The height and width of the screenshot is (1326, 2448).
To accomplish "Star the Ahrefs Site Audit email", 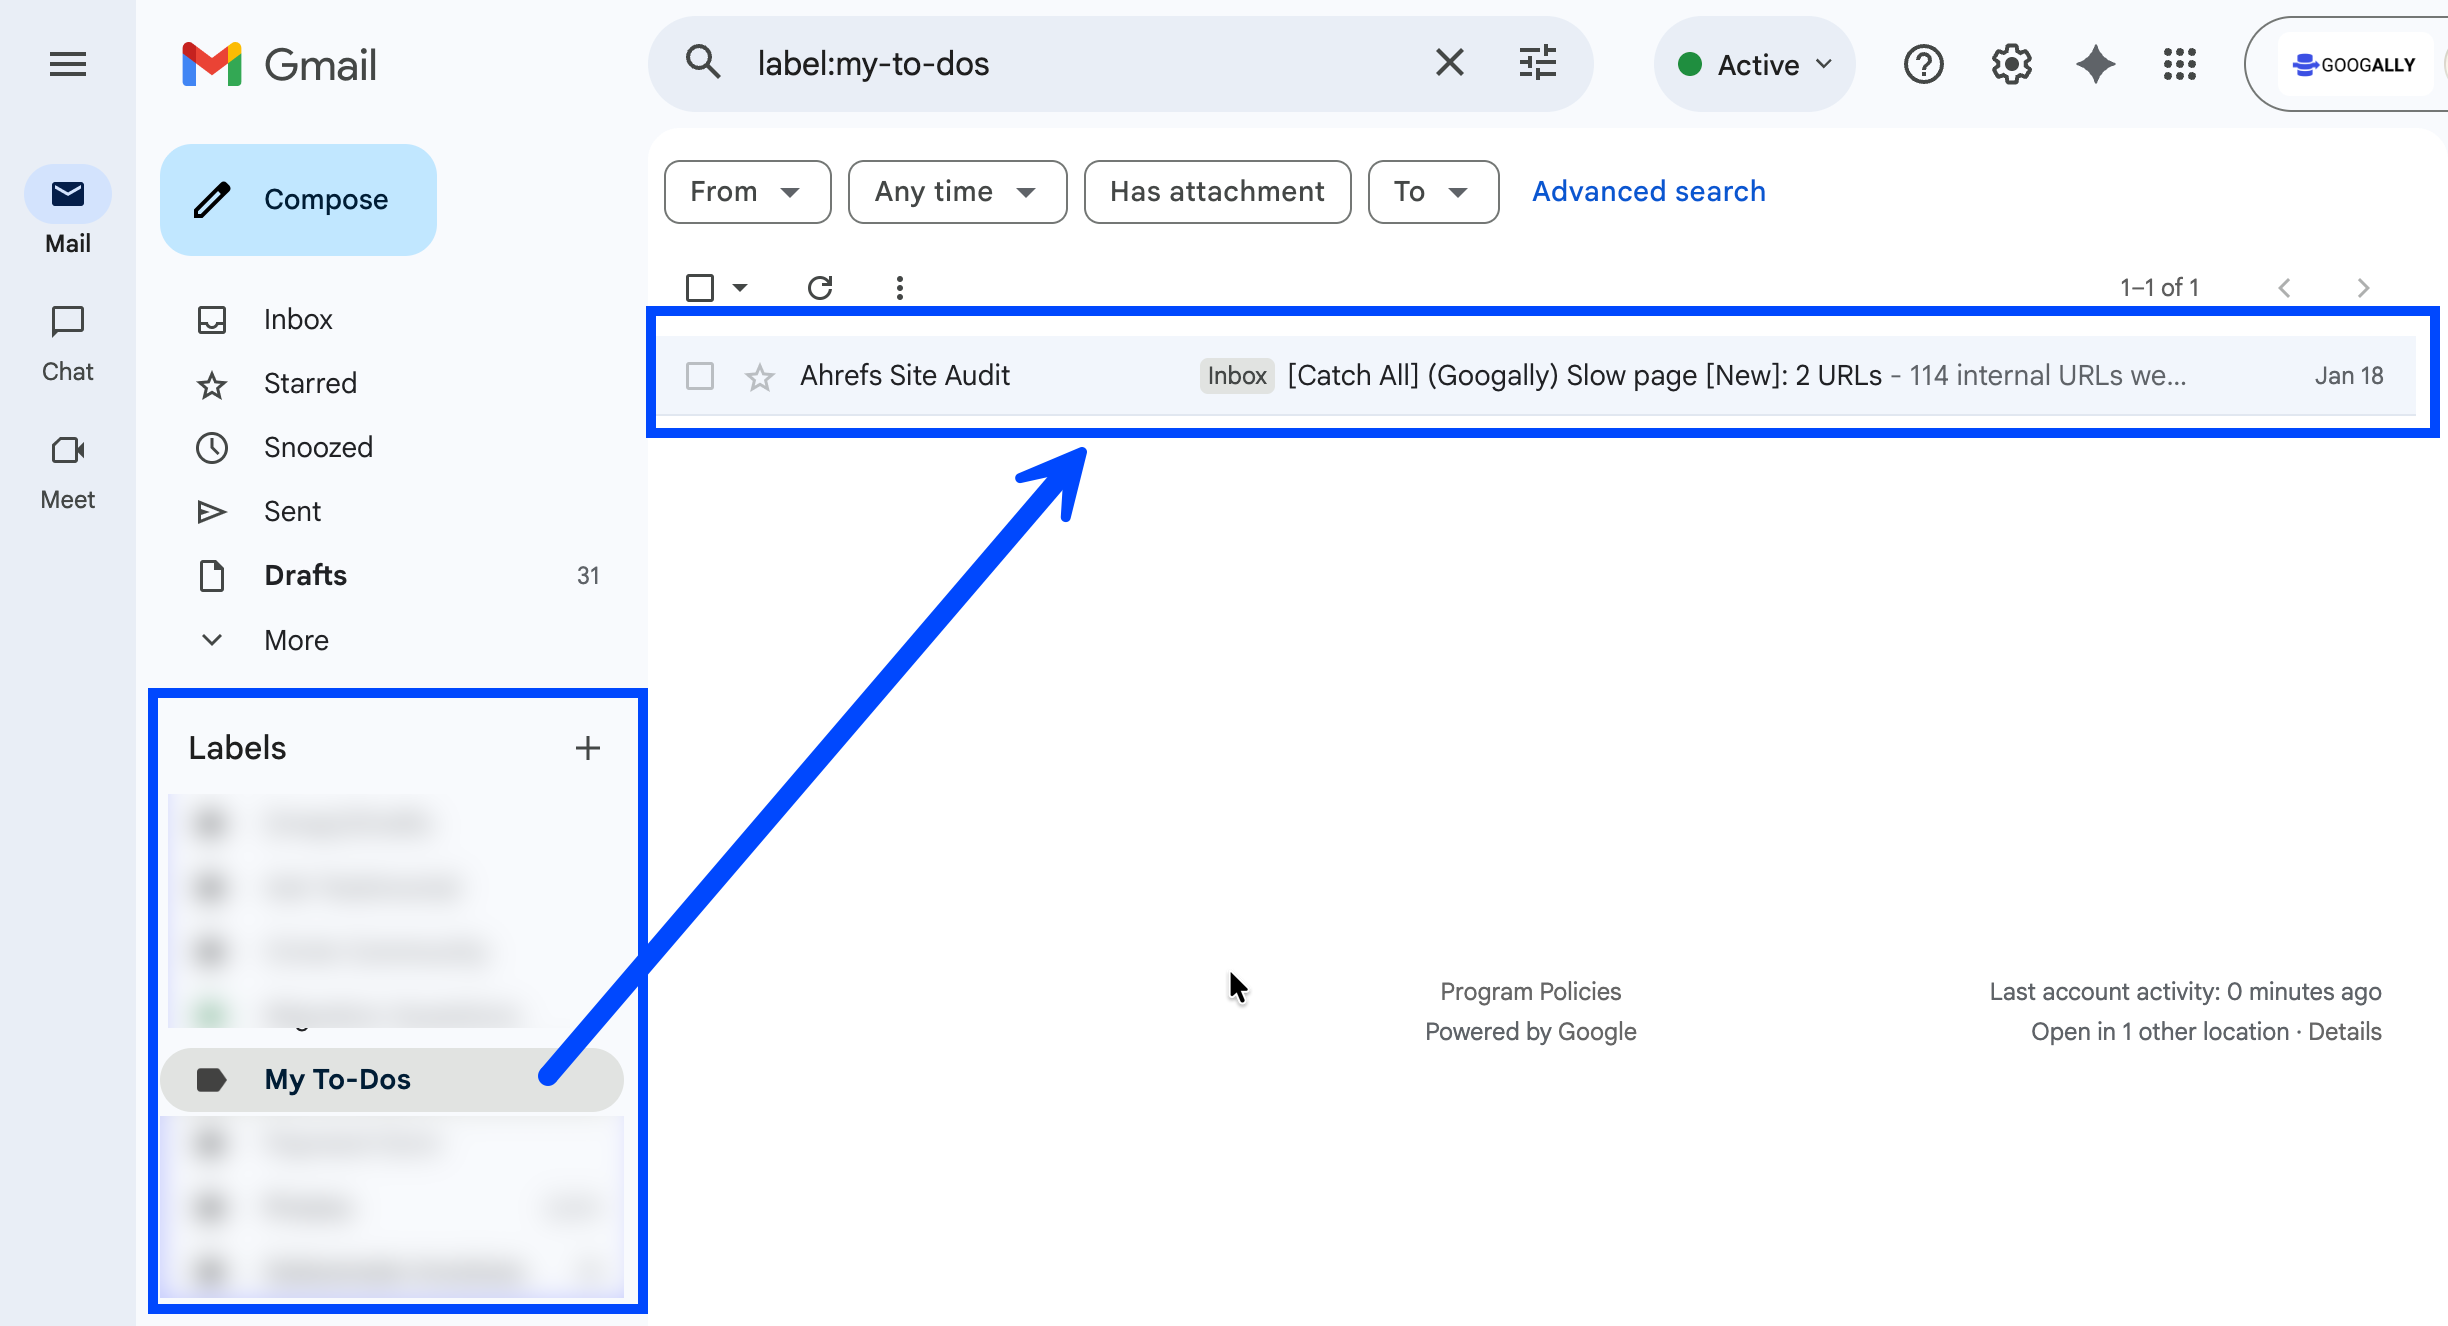I will coord(760,377).
